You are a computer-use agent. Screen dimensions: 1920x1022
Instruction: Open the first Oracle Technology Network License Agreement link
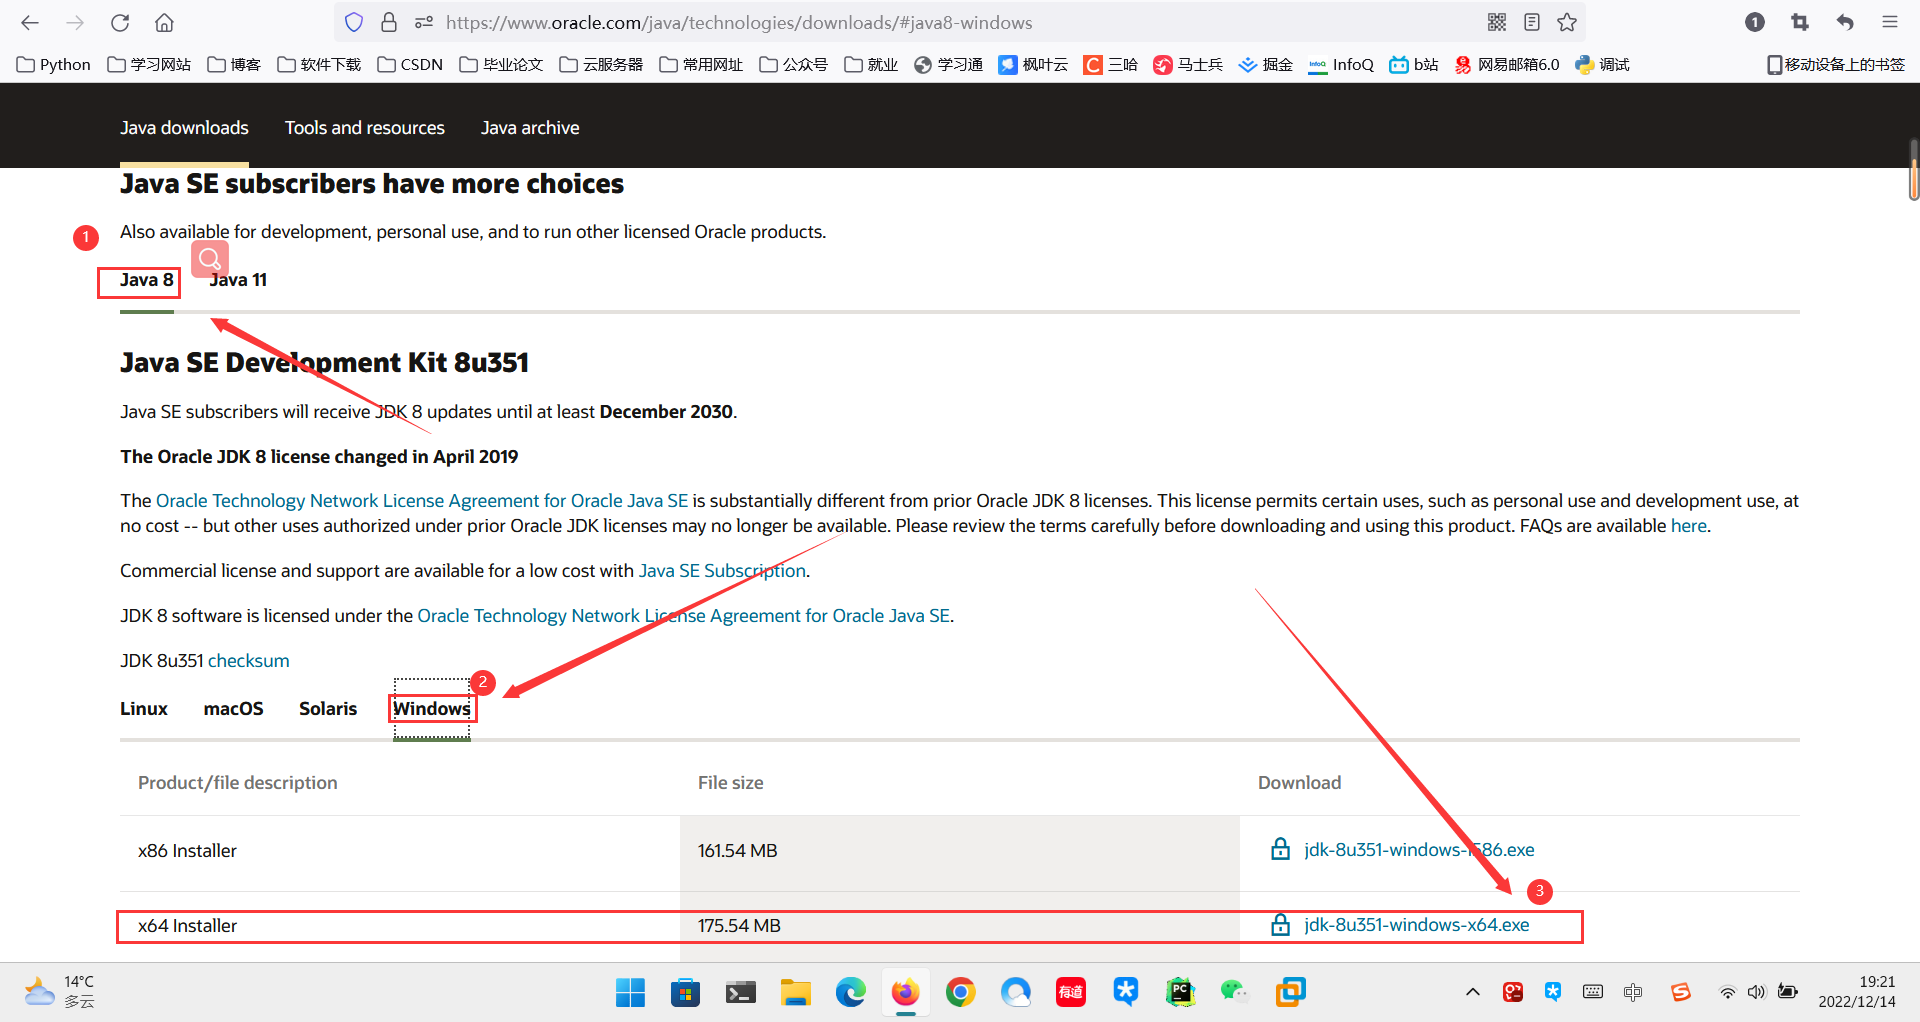pyautogui.click(x=422, y=500)
